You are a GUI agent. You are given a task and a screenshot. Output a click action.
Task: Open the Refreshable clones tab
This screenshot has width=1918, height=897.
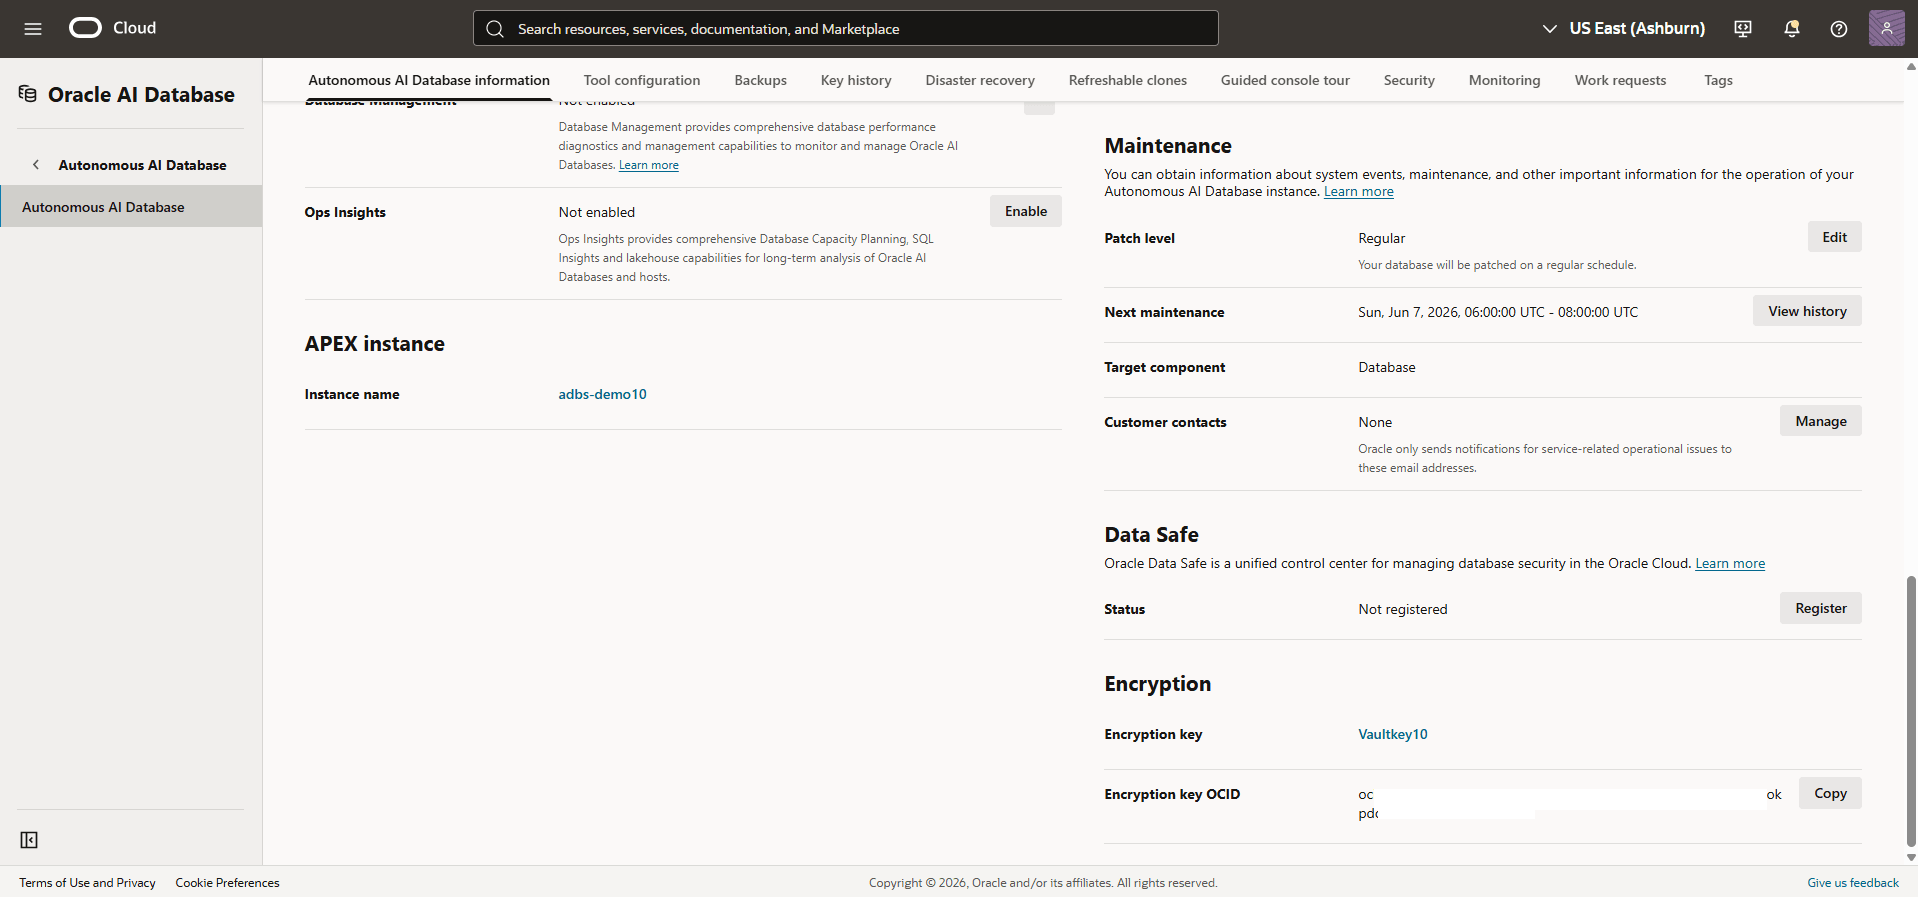point(1128,80)
